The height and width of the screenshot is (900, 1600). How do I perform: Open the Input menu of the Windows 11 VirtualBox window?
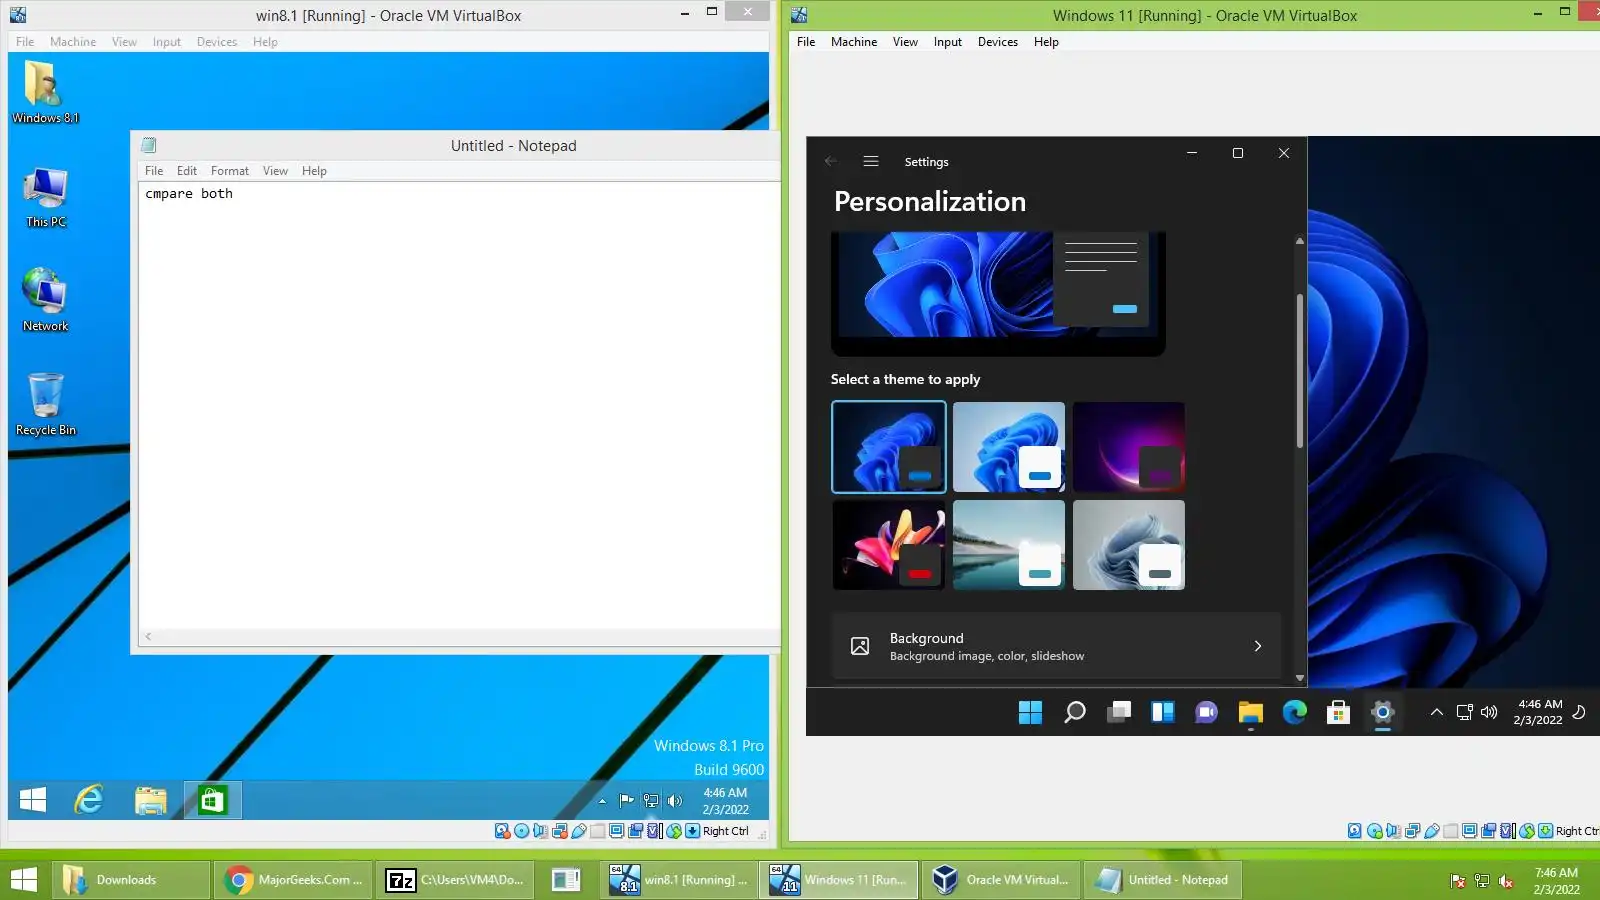(x=948, y=42)
